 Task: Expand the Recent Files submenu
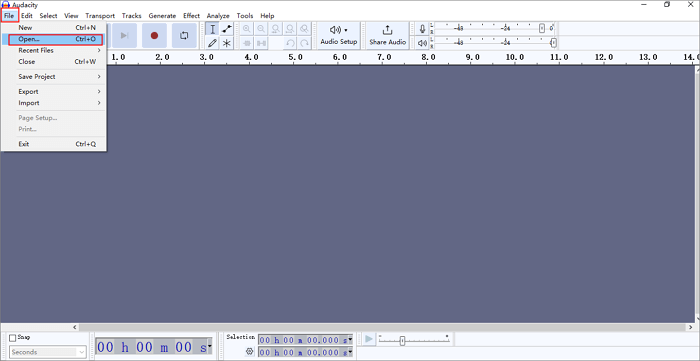tap(54, 50)
